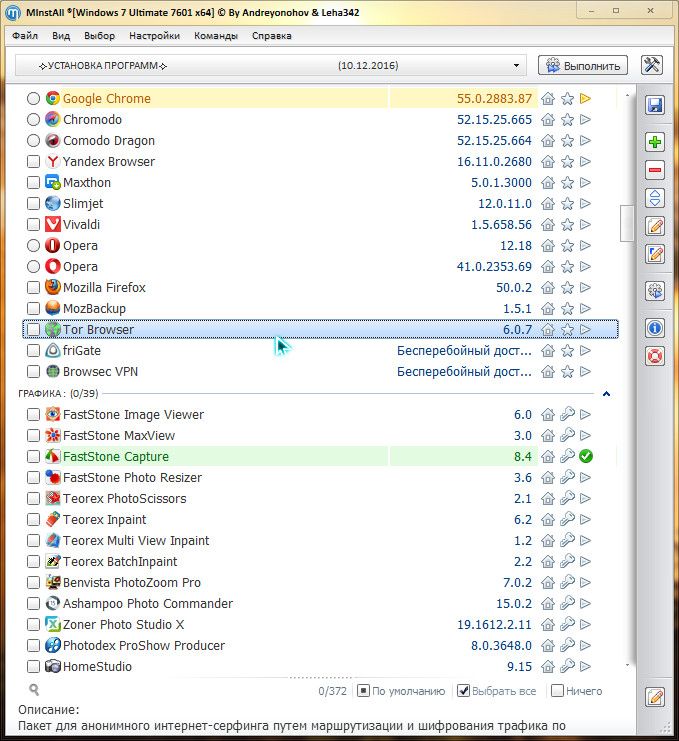Viewport: 679px width, 741px height.
Task: Click play arrow in Vivaldi row
Action: click(585, 224)
